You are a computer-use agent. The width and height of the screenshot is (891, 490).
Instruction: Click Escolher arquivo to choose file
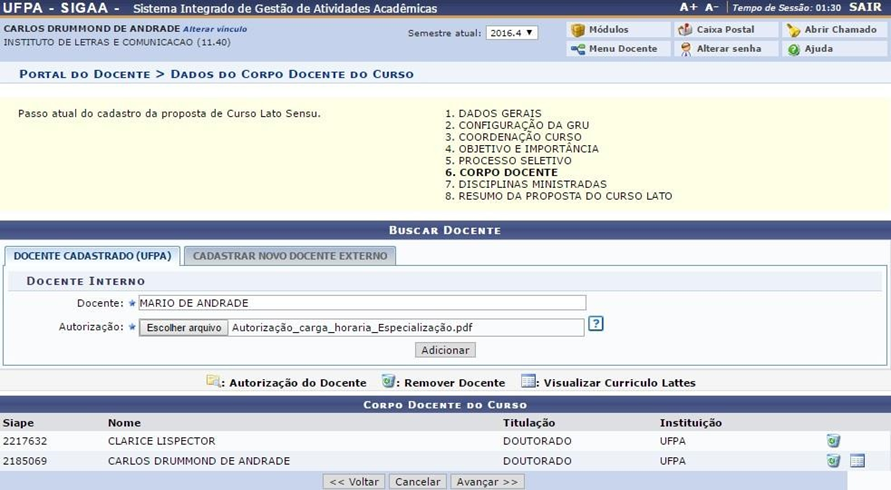tap(183, 328)
